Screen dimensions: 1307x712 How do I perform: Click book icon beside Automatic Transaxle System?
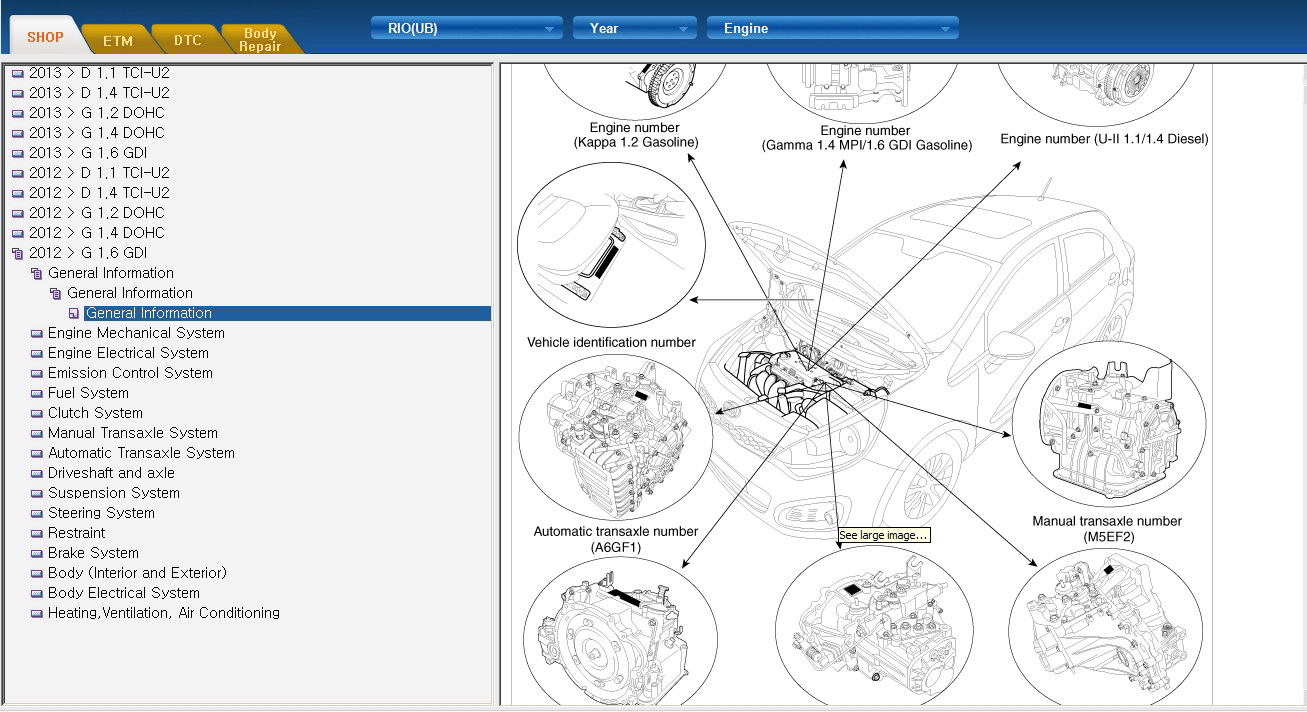point(37,453)
